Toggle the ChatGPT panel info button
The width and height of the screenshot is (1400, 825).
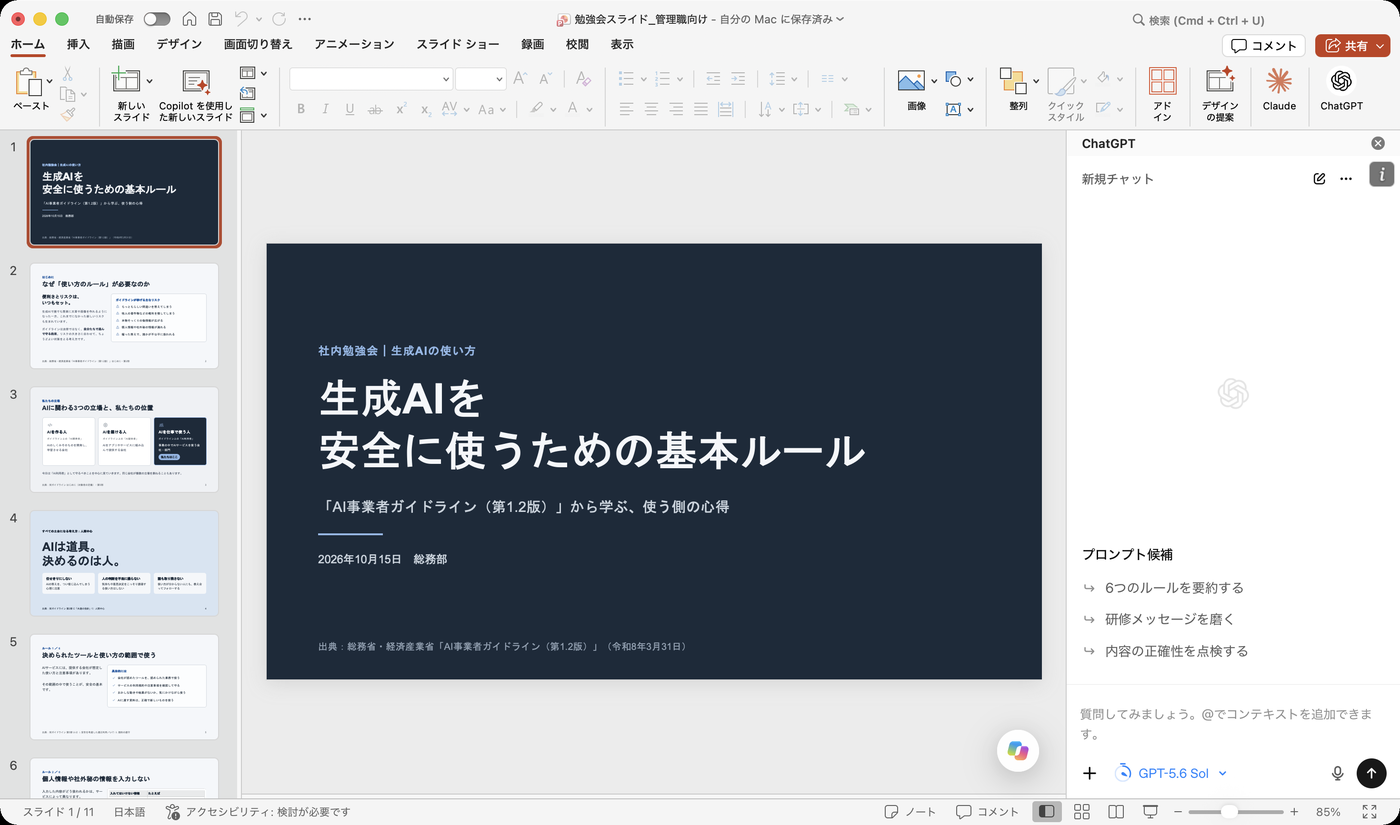tap(1381, 174)
